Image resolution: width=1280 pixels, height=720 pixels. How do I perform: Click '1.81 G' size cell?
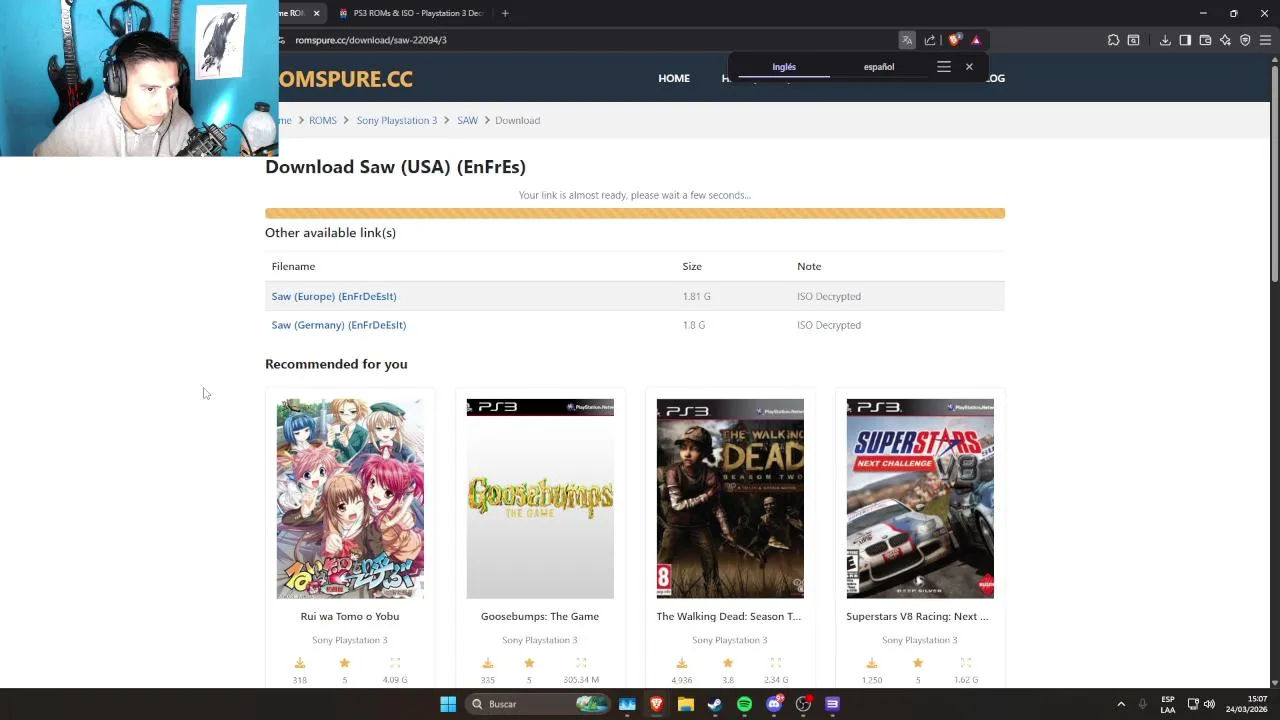(697, 296)
